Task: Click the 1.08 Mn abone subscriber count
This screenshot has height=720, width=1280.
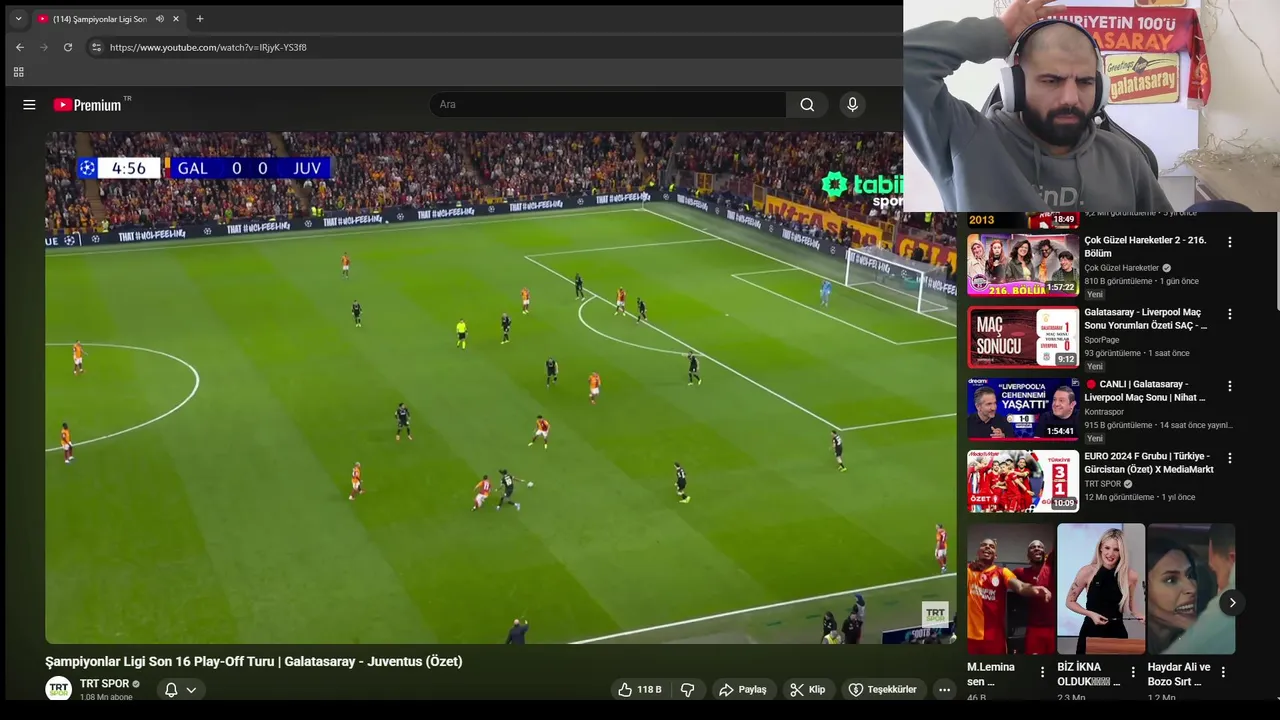Action: tap(106, 697)
